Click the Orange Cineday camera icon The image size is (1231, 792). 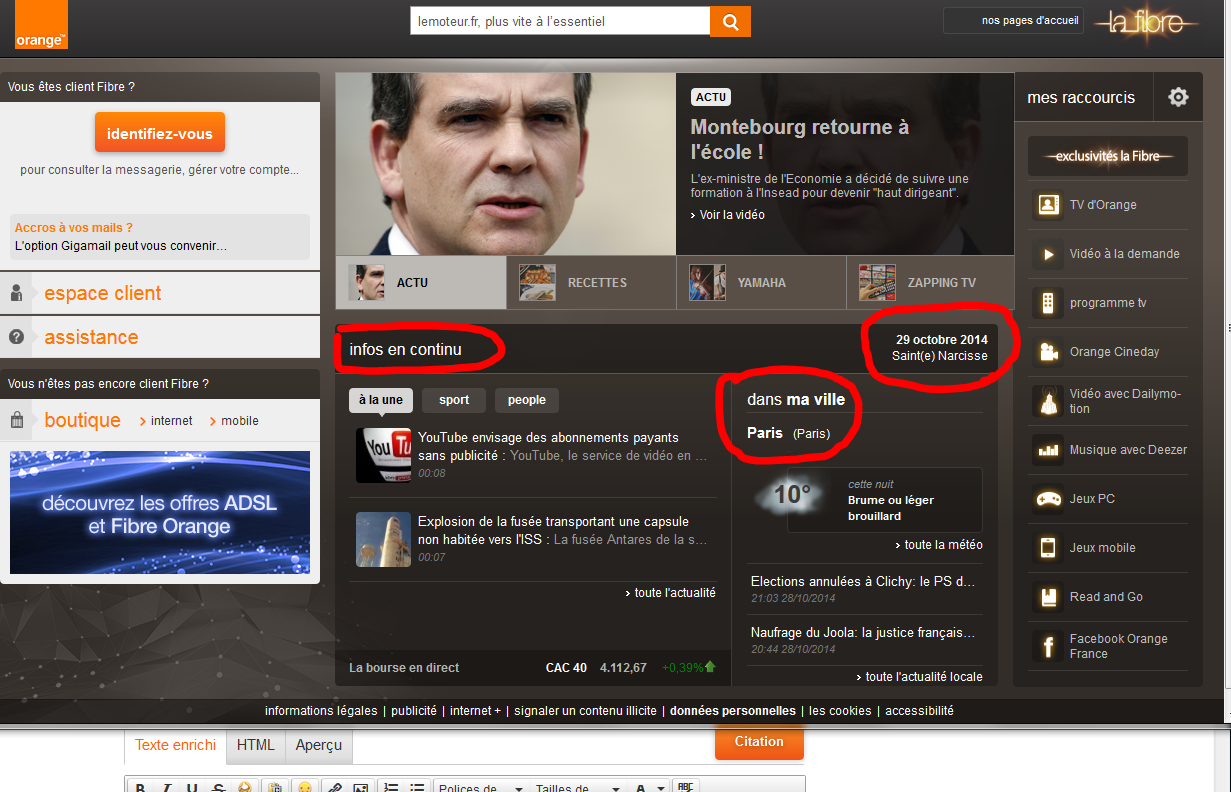click(x=1048, y=352)
